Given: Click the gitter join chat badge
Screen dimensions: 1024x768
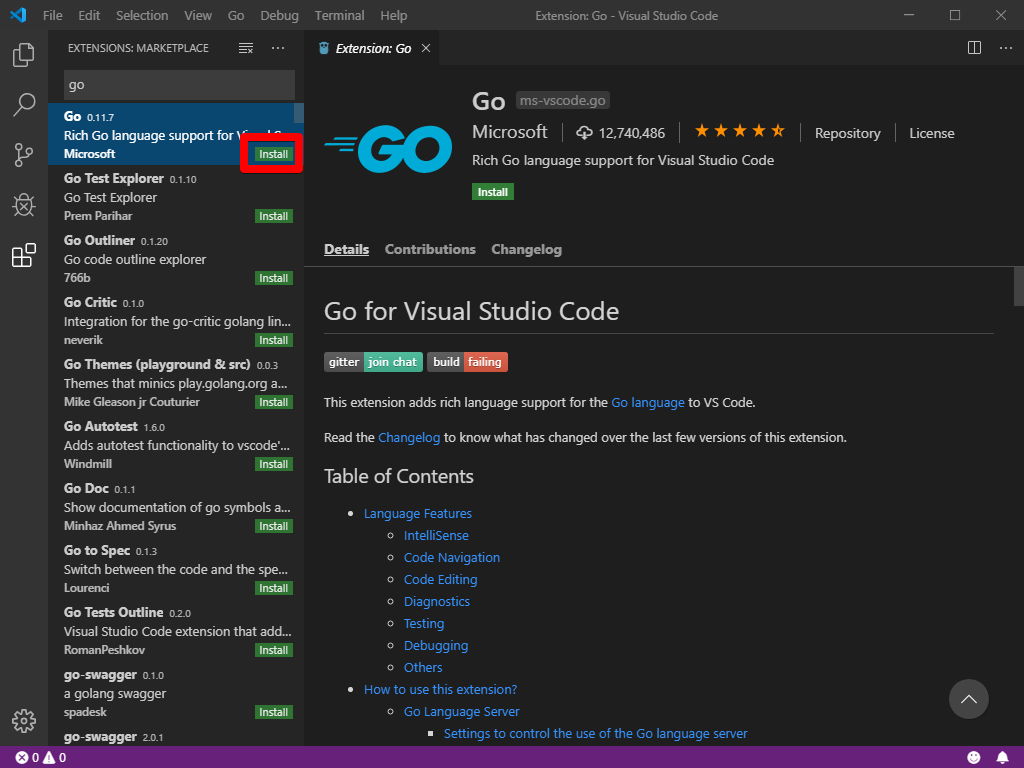Looking at the screenshot, I should 373,362.
